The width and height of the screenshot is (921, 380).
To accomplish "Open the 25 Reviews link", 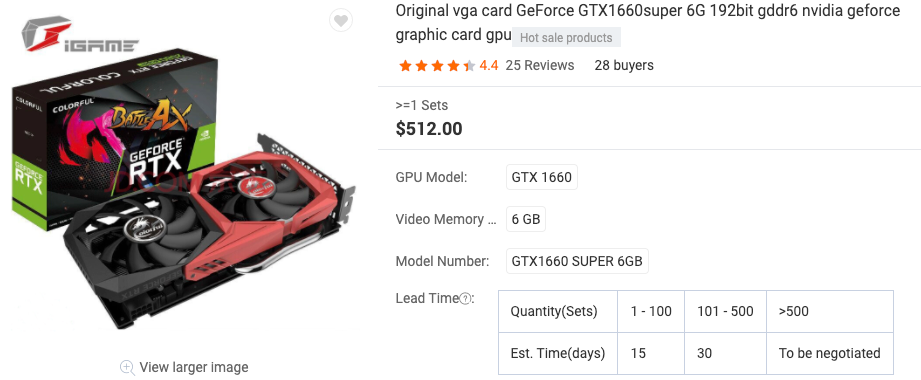I will (540, 65).
